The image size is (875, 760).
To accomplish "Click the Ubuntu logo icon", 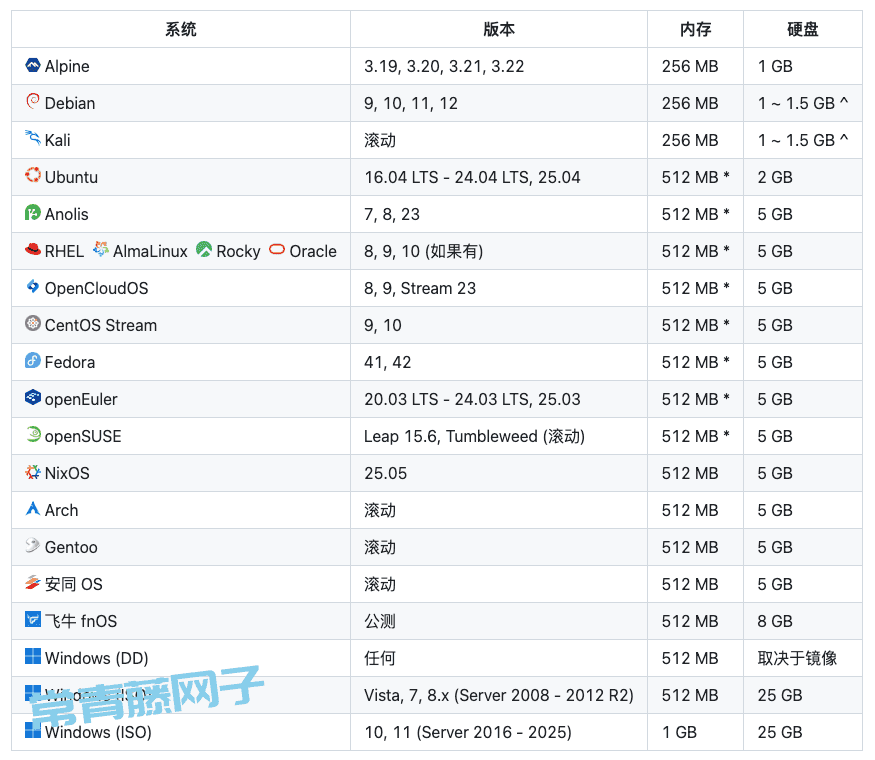I will coord(33,175).
